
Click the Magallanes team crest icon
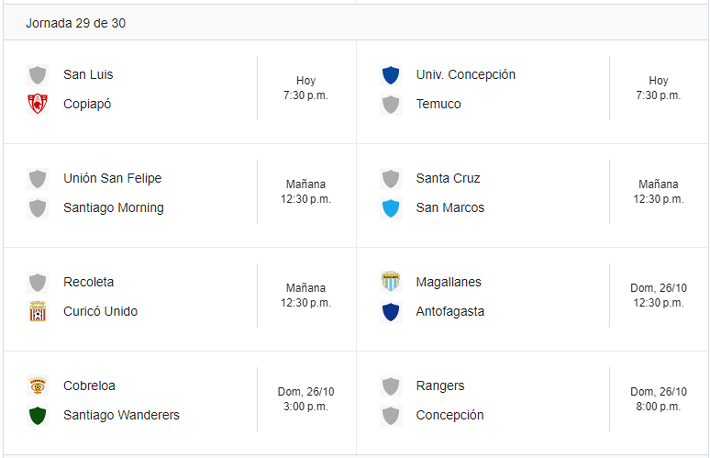[x=391, y=282]
